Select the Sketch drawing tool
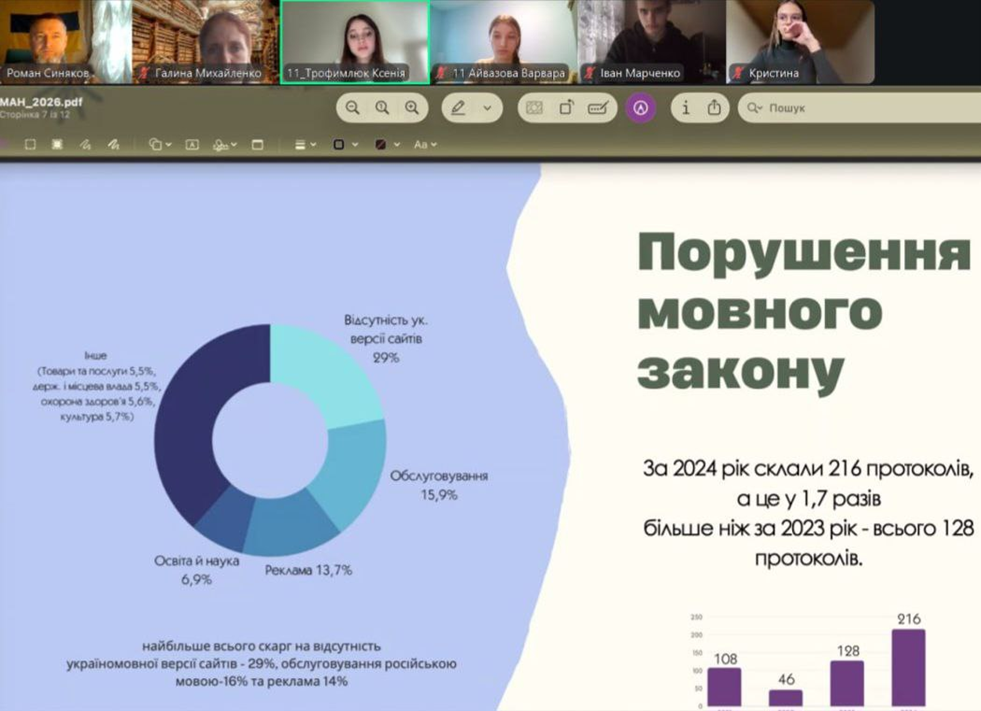Image resolution: width=981 pixels, height=711 pixels. [85, 145]
